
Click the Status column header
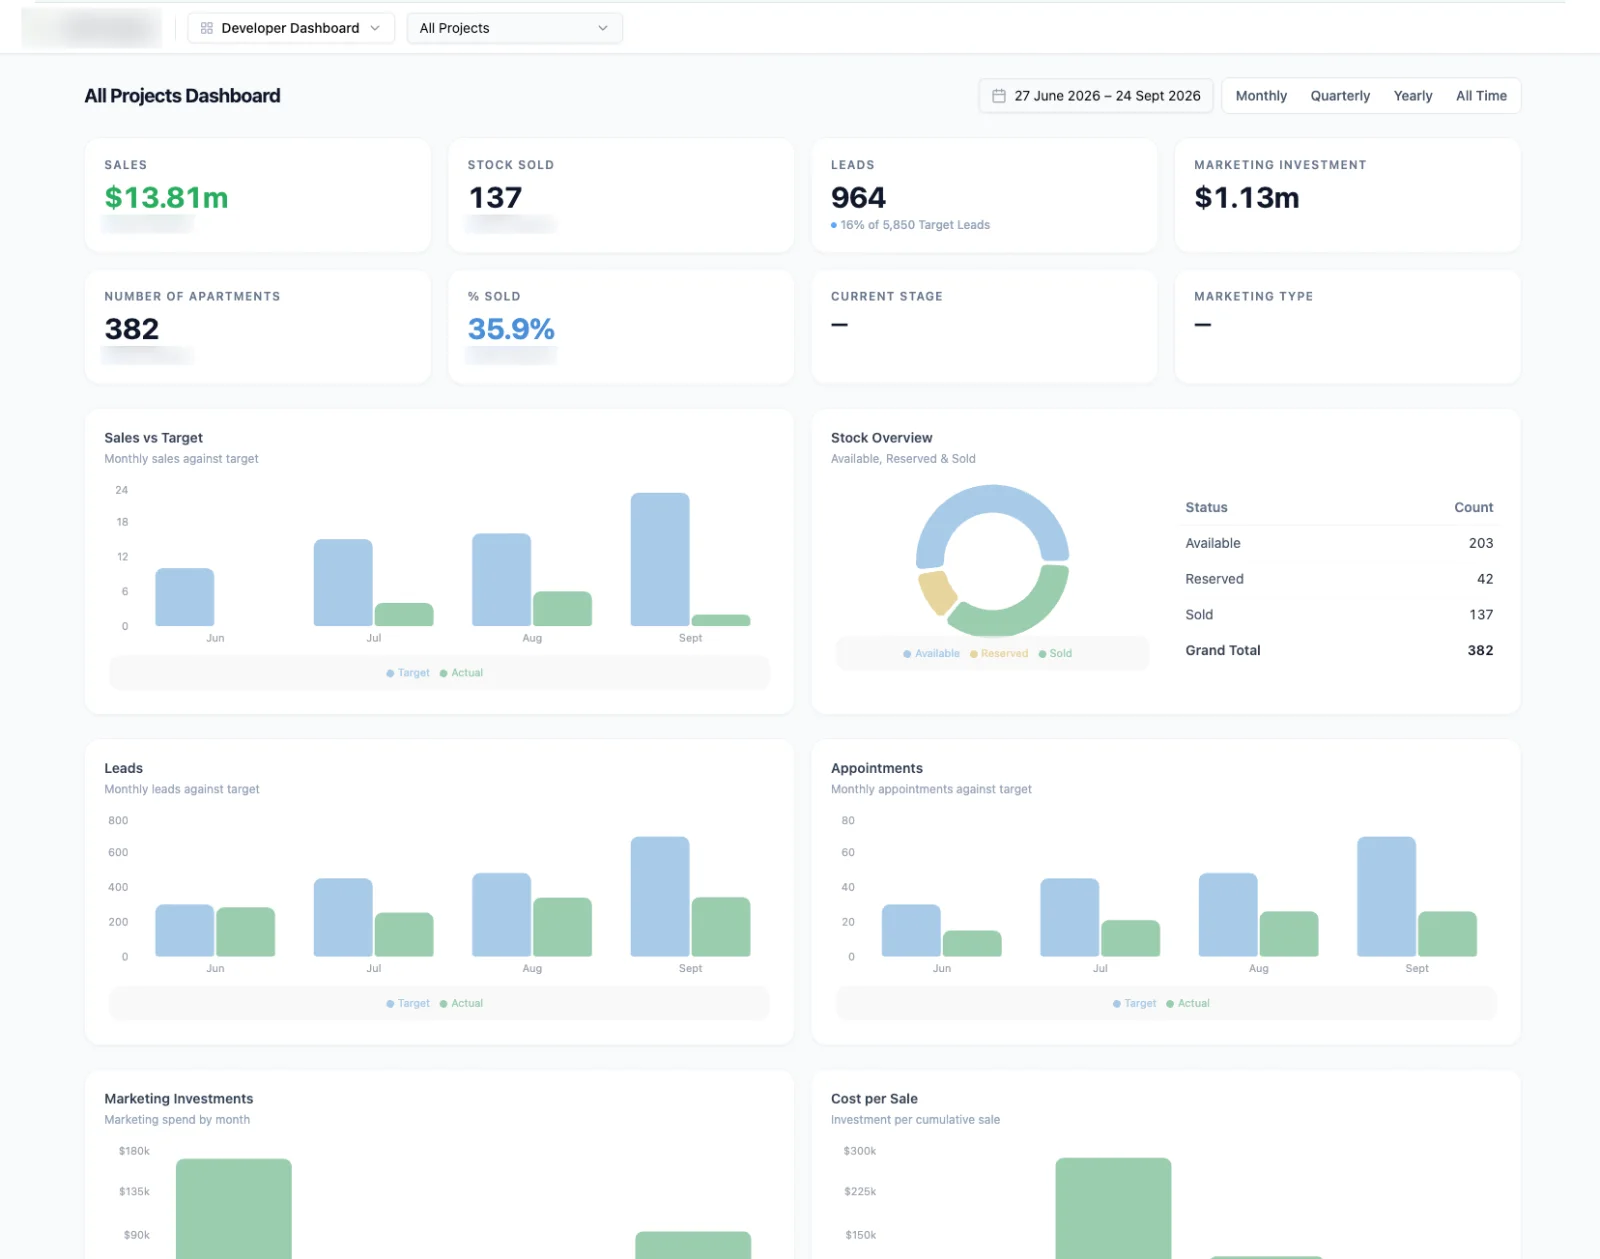click(x=1206, y=508)
